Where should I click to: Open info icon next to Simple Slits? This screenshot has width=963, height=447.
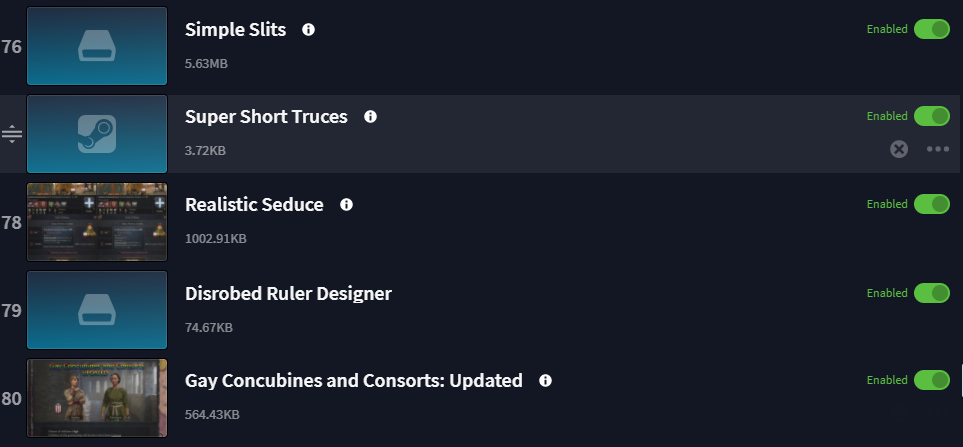point(308,29)
